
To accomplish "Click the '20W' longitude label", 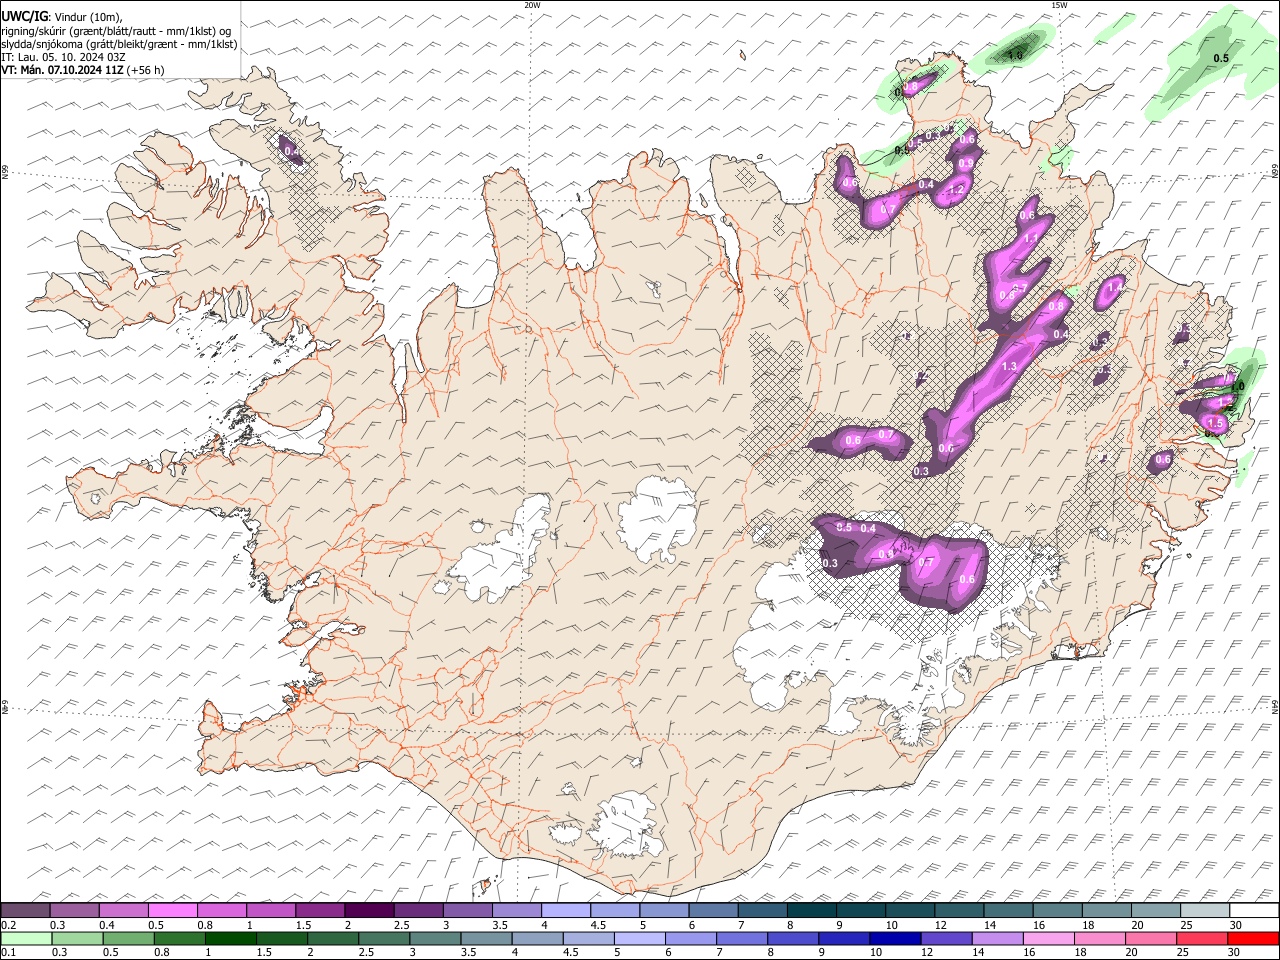I will tap(532, 5).
